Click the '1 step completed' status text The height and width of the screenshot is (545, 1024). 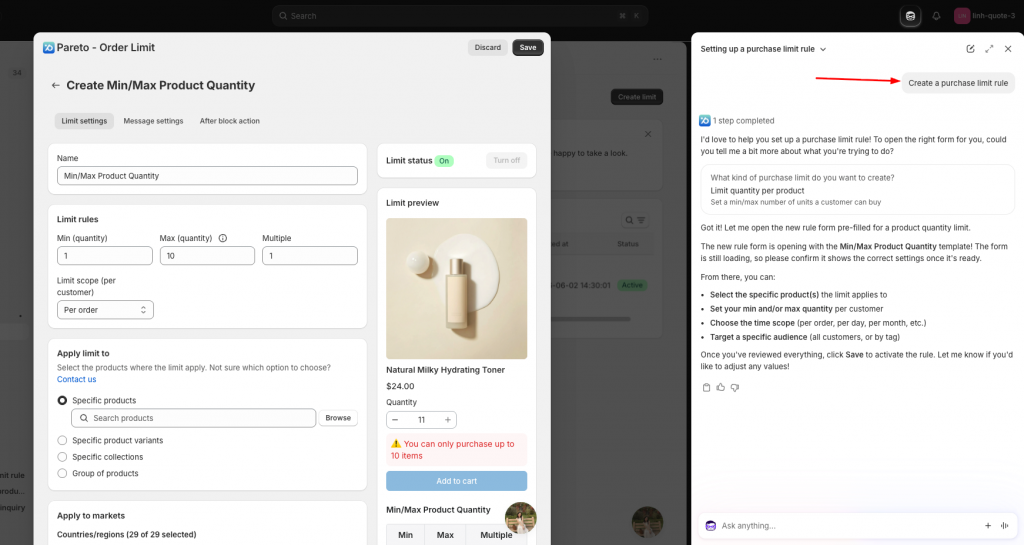click(x=743, y=121)
